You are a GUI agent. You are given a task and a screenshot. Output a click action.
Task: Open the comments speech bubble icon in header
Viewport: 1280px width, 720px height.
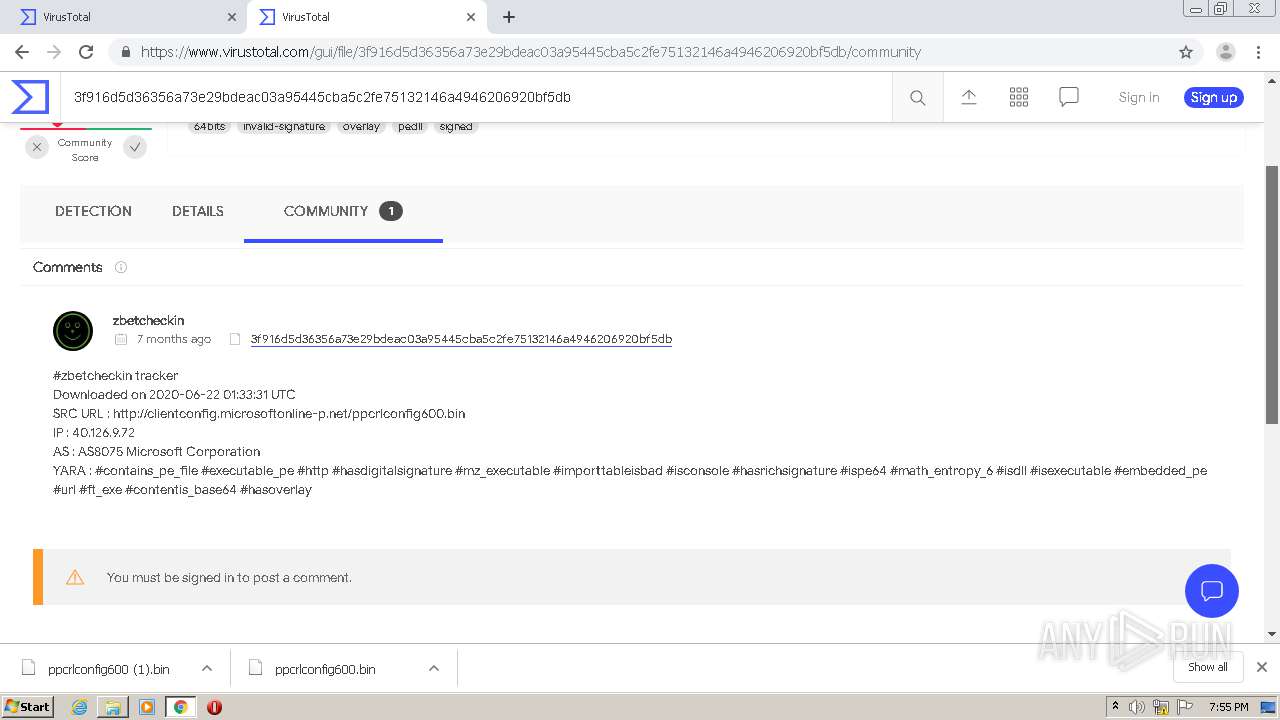pyautogui.click(x=1069, y=97)
